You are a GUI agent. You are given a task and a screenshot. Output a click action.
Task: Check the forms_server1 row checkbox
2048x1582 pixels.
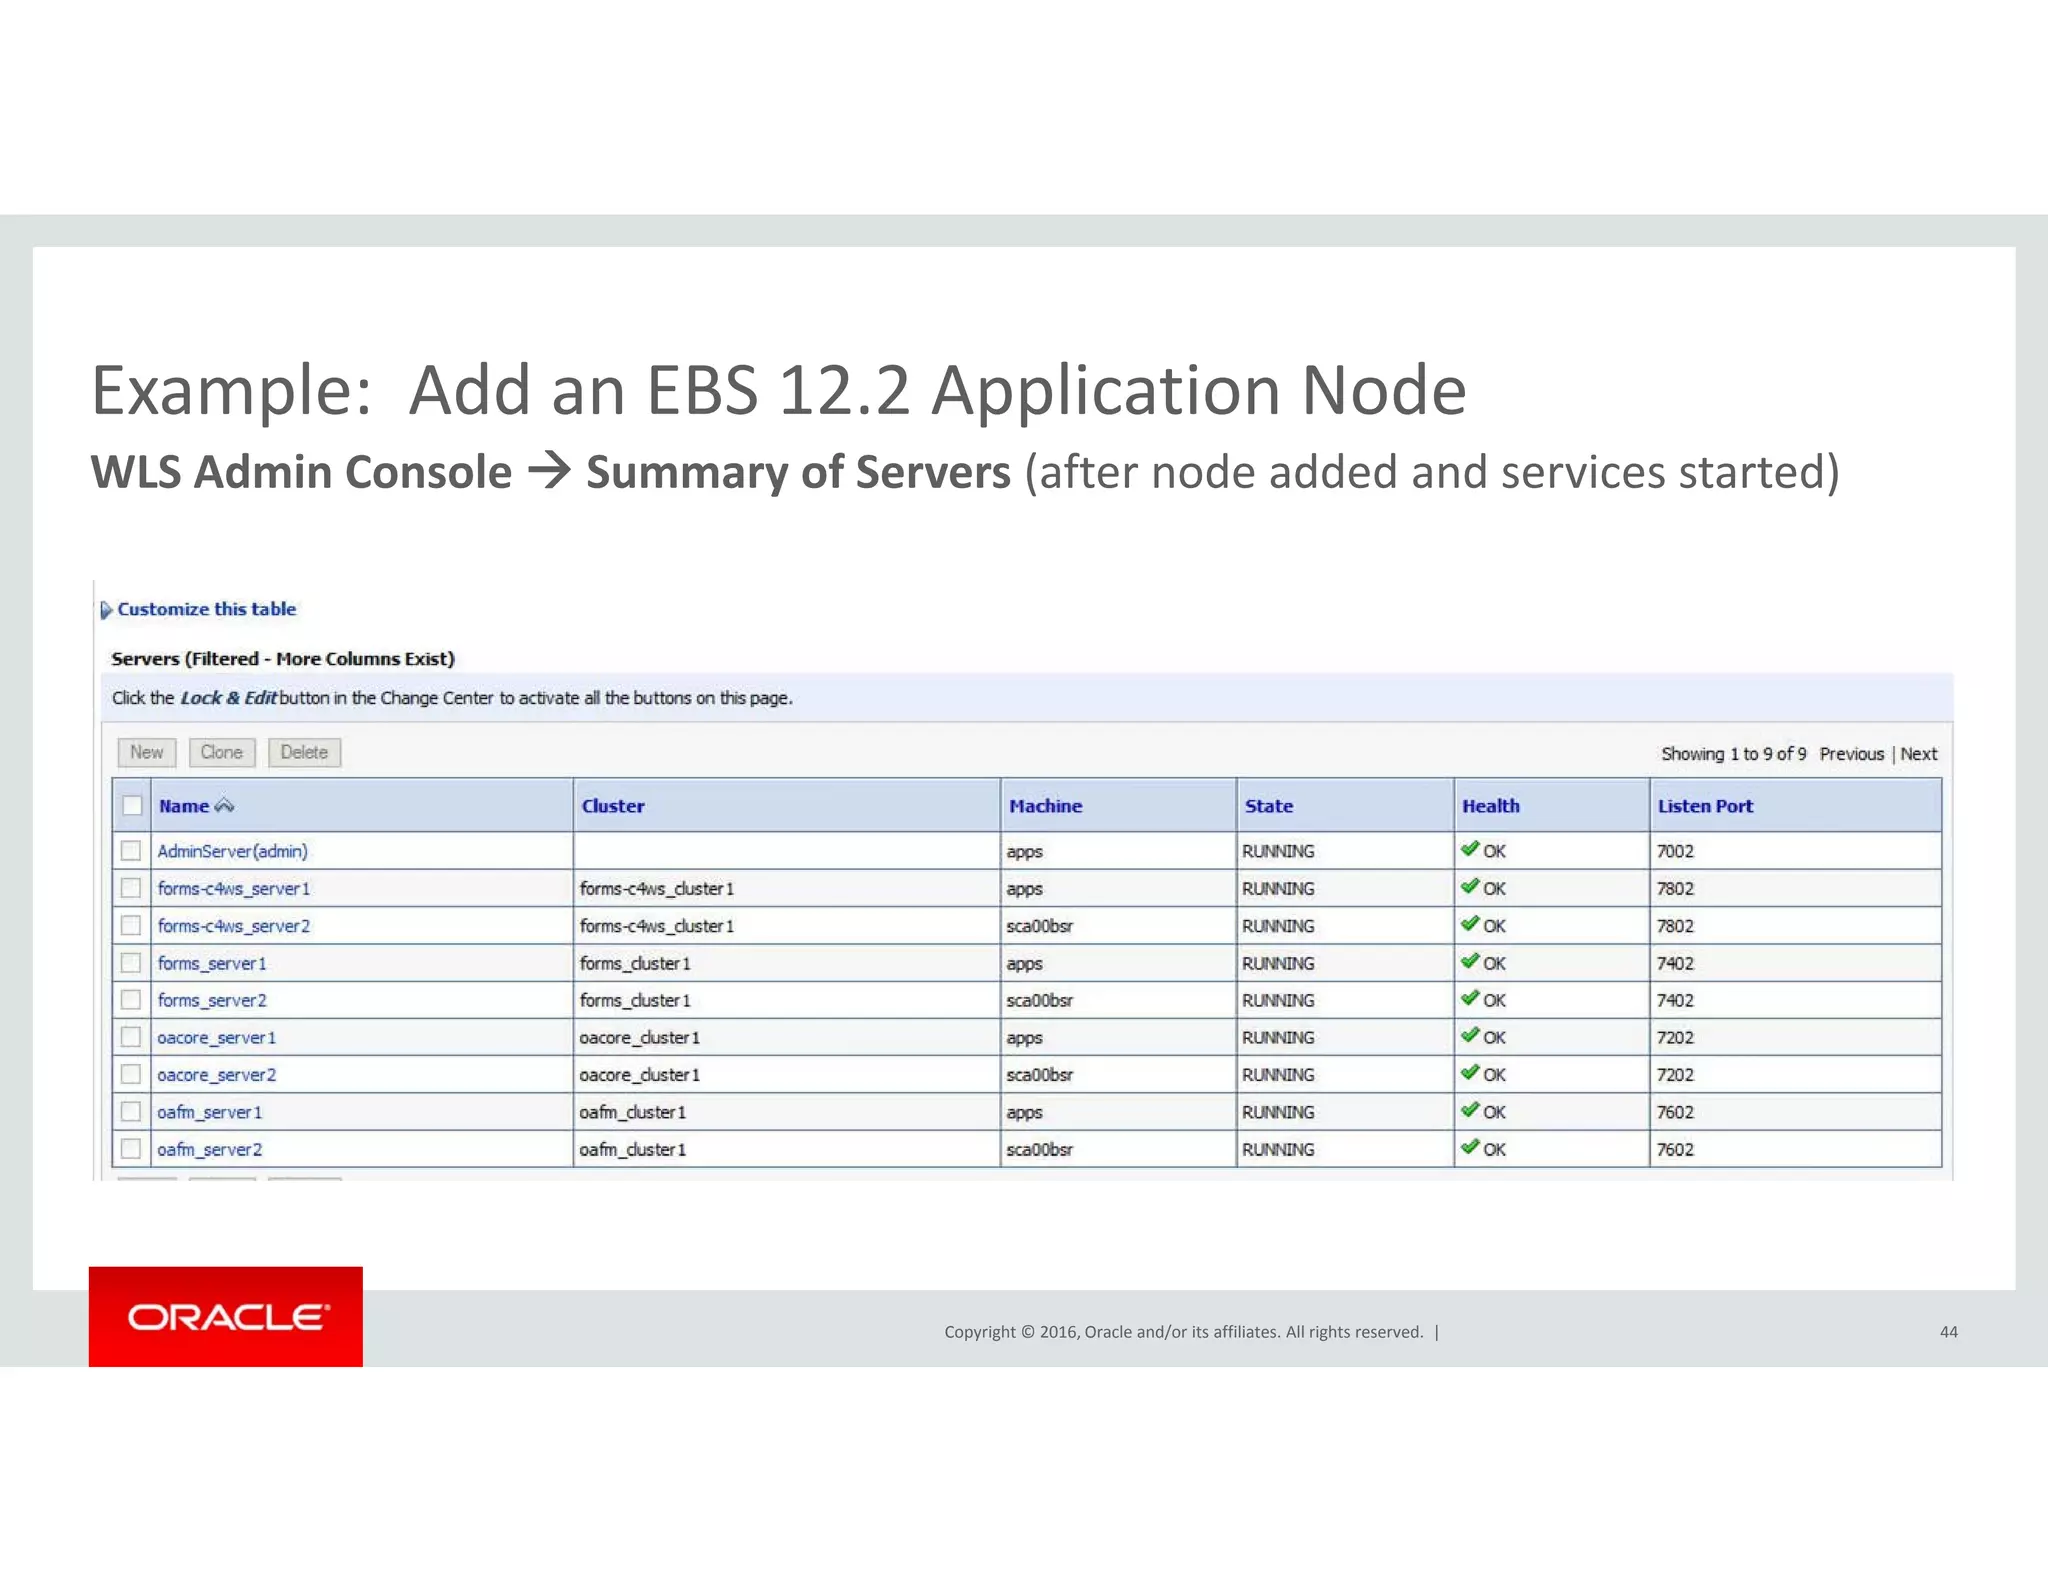(x=131, y=963)
